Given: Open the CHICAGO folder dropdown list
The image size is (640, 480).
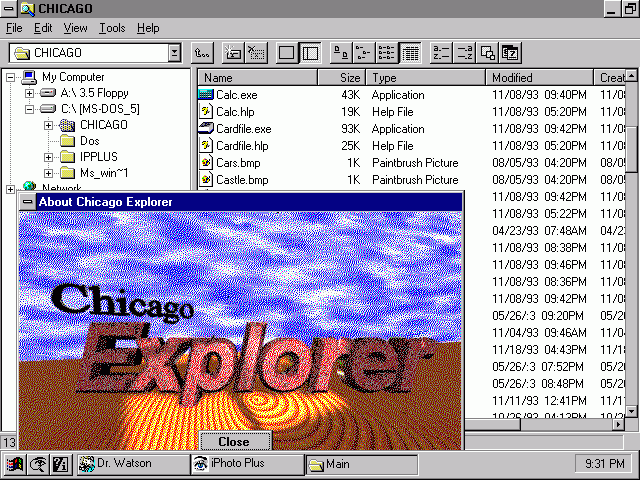Looking at the screenshot, I should click(175, 53).
